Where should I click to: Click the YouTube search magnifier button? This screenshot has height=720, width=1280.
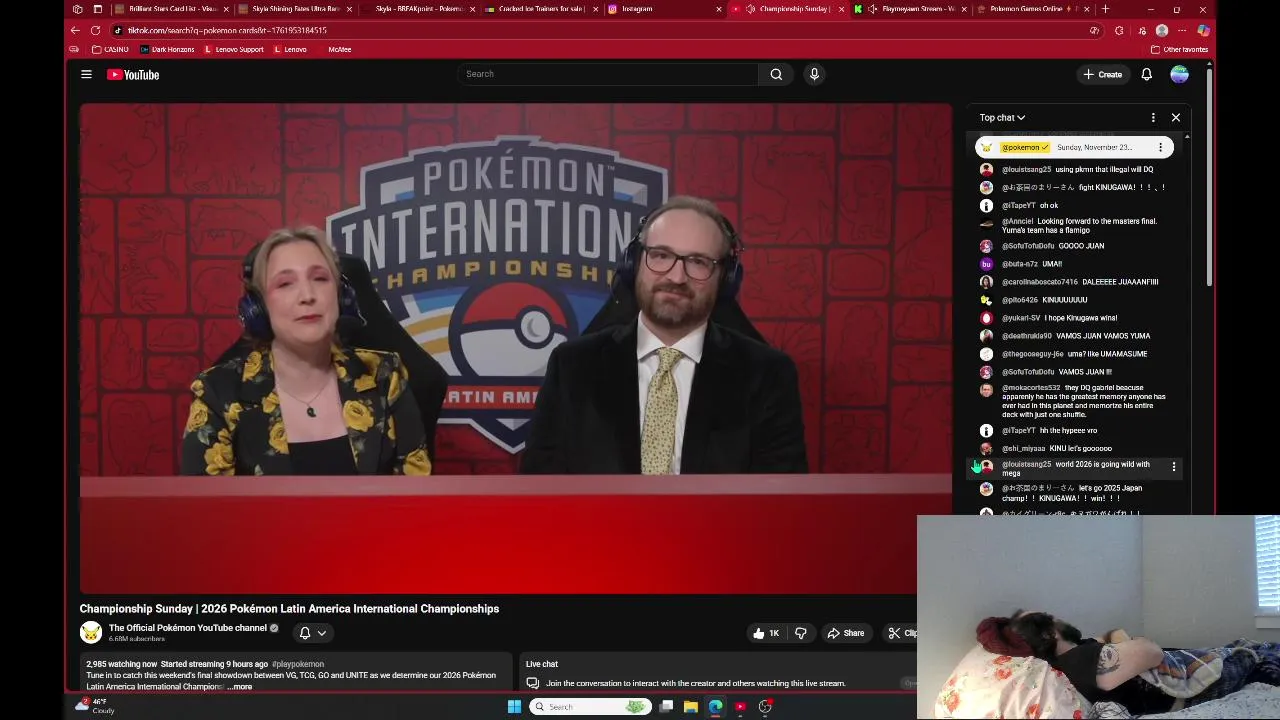point(776,74)
